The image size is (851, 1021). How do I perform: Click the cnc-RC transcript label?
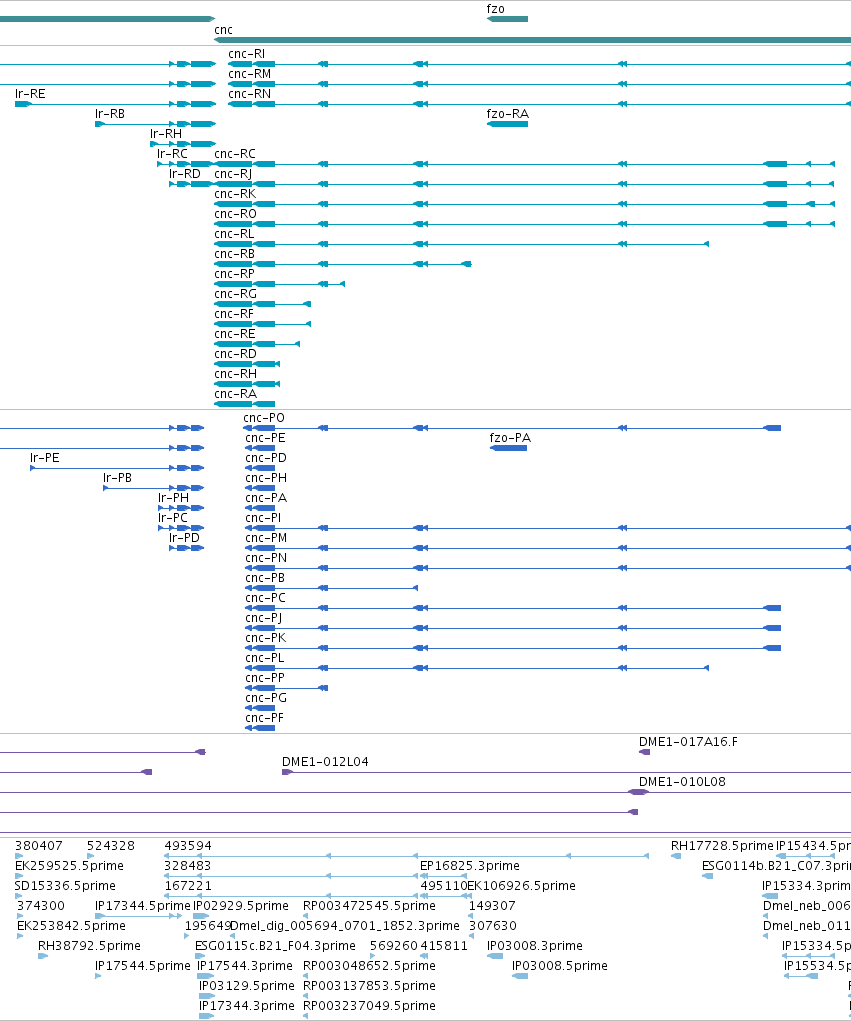(x=235, y=154)
